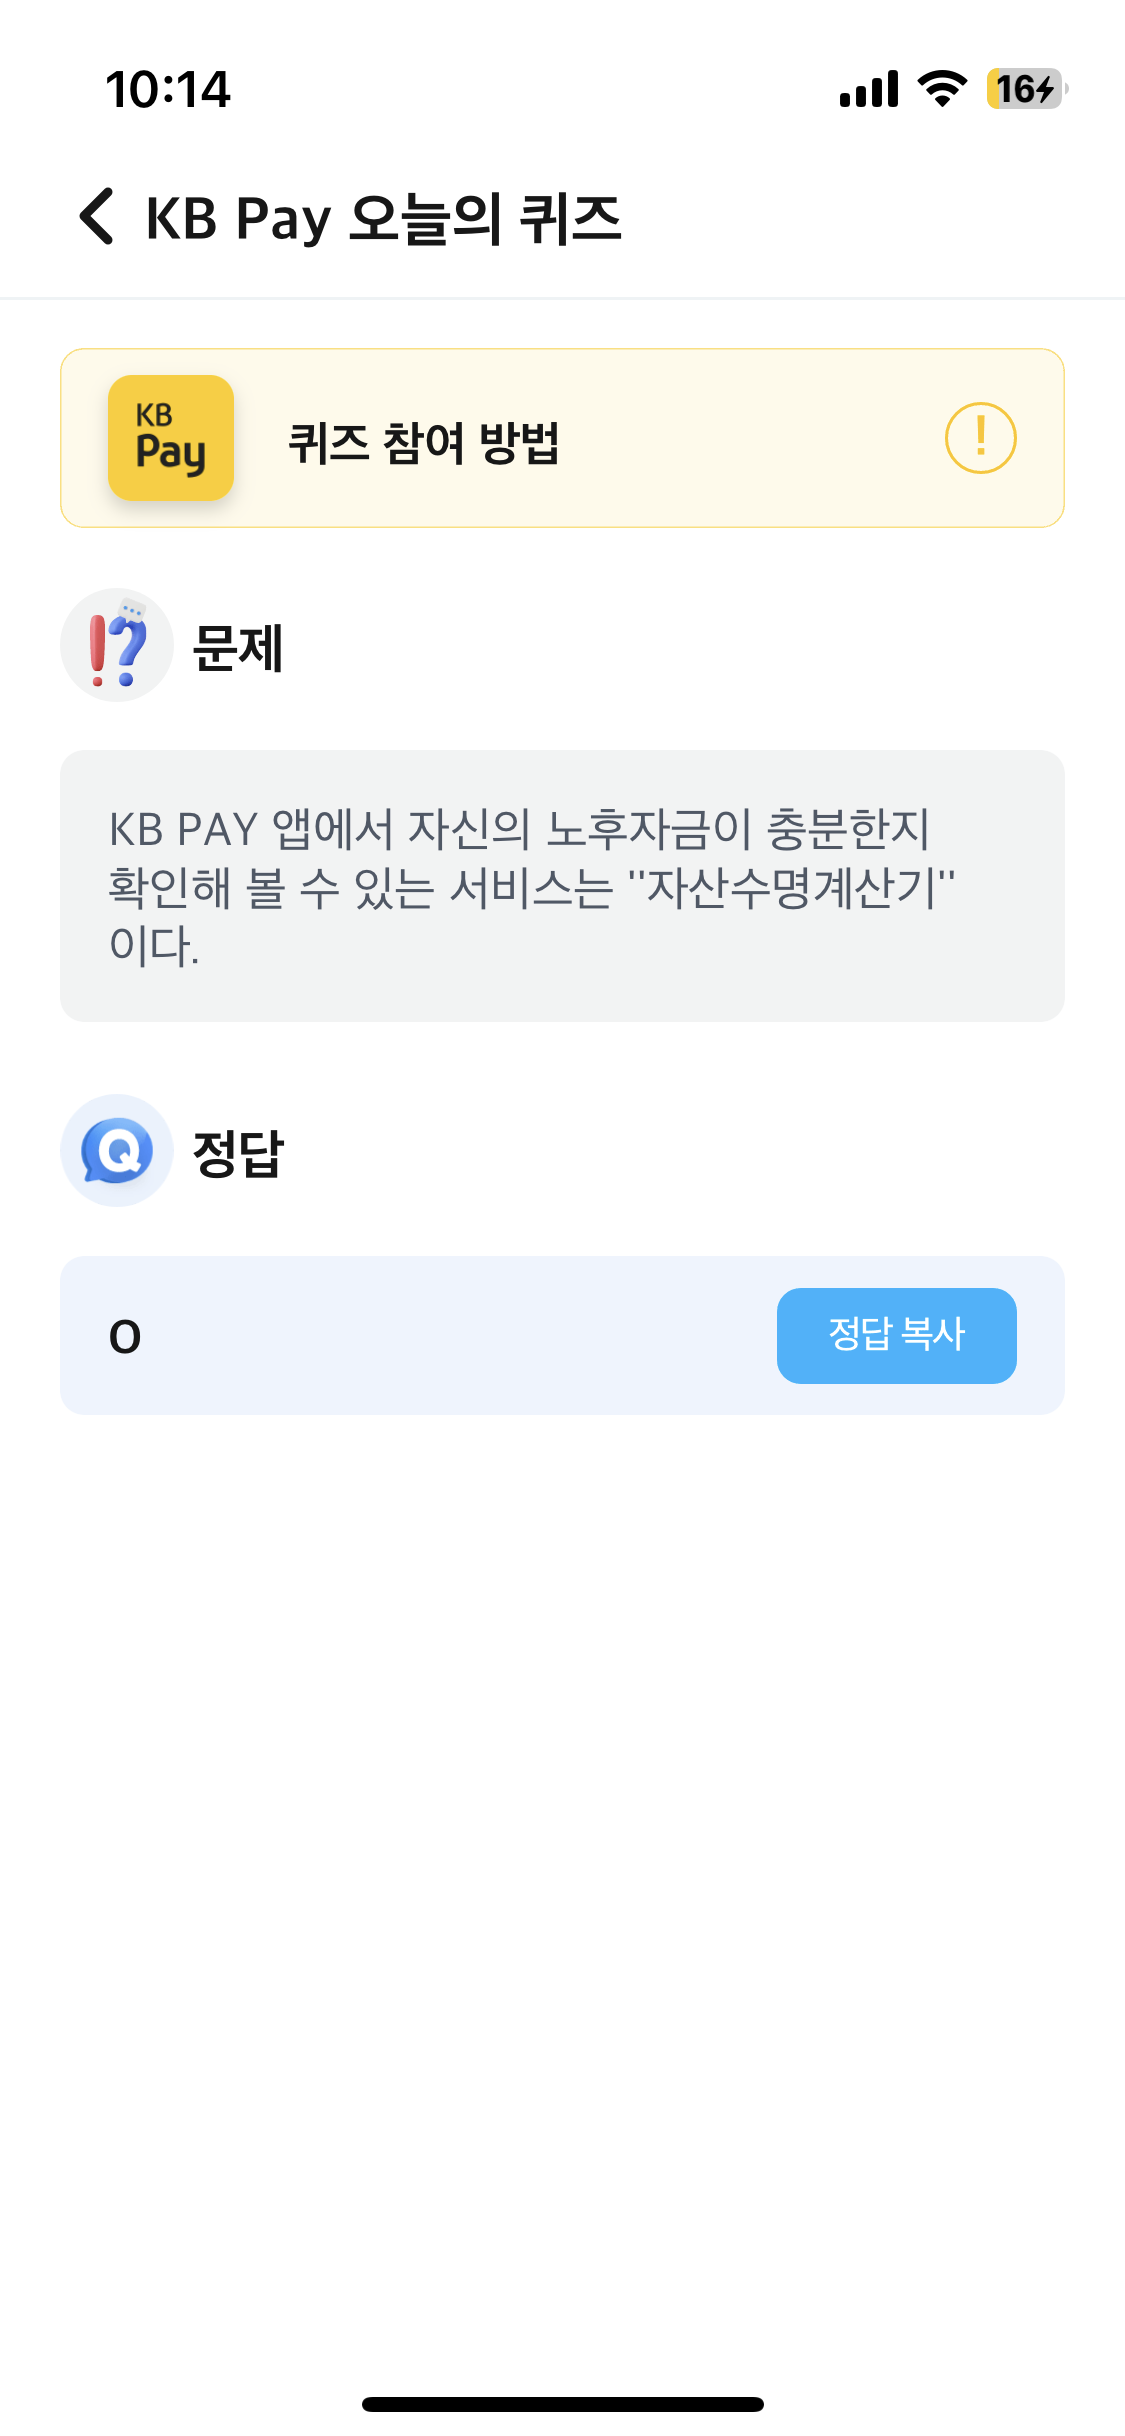Image resolution: width=1125 pixels, height=2436 pixels.
Task: Tap the 정답 section heading
Action: (238, 1153)
